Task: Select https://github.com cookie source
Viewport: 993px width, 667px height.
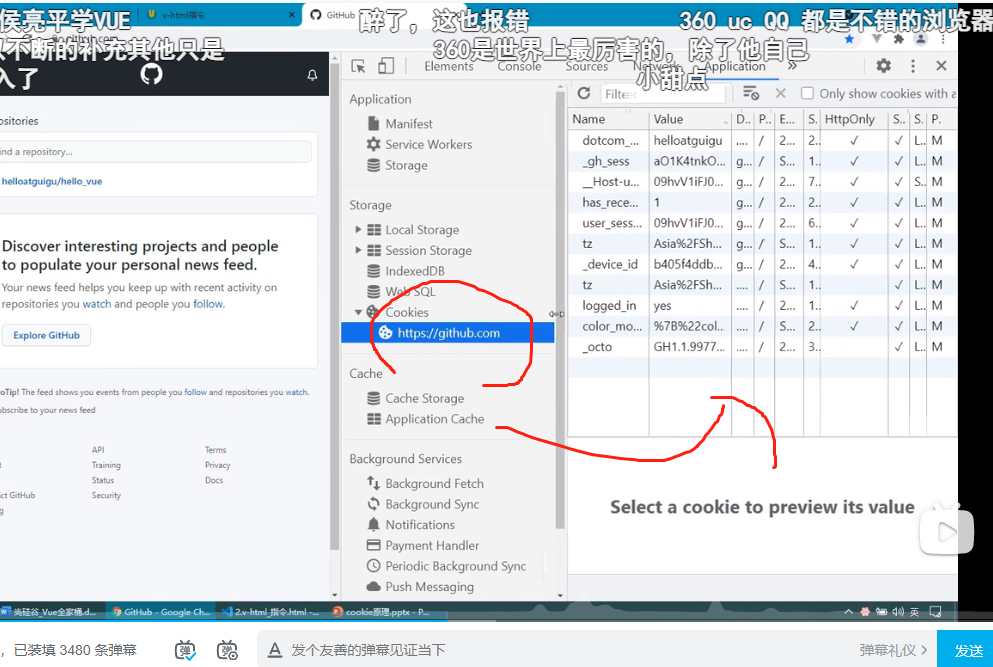Action: [448, 333]
